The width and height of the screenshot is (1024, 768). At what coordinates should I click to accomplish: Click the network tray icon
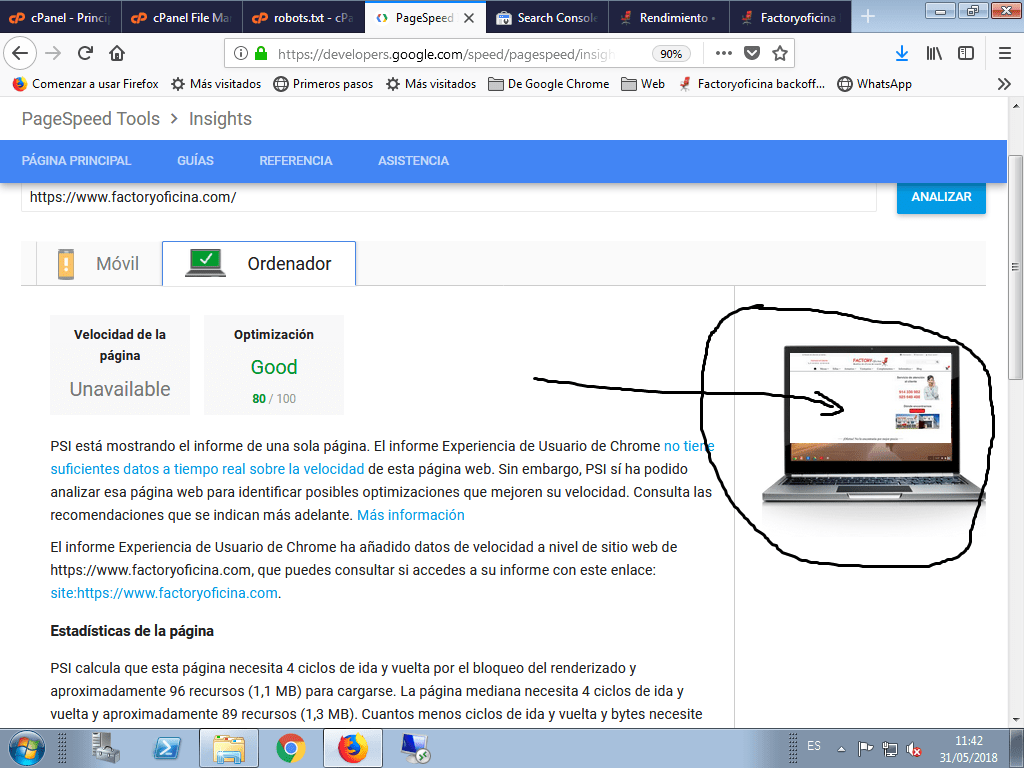tap(889, 748)
